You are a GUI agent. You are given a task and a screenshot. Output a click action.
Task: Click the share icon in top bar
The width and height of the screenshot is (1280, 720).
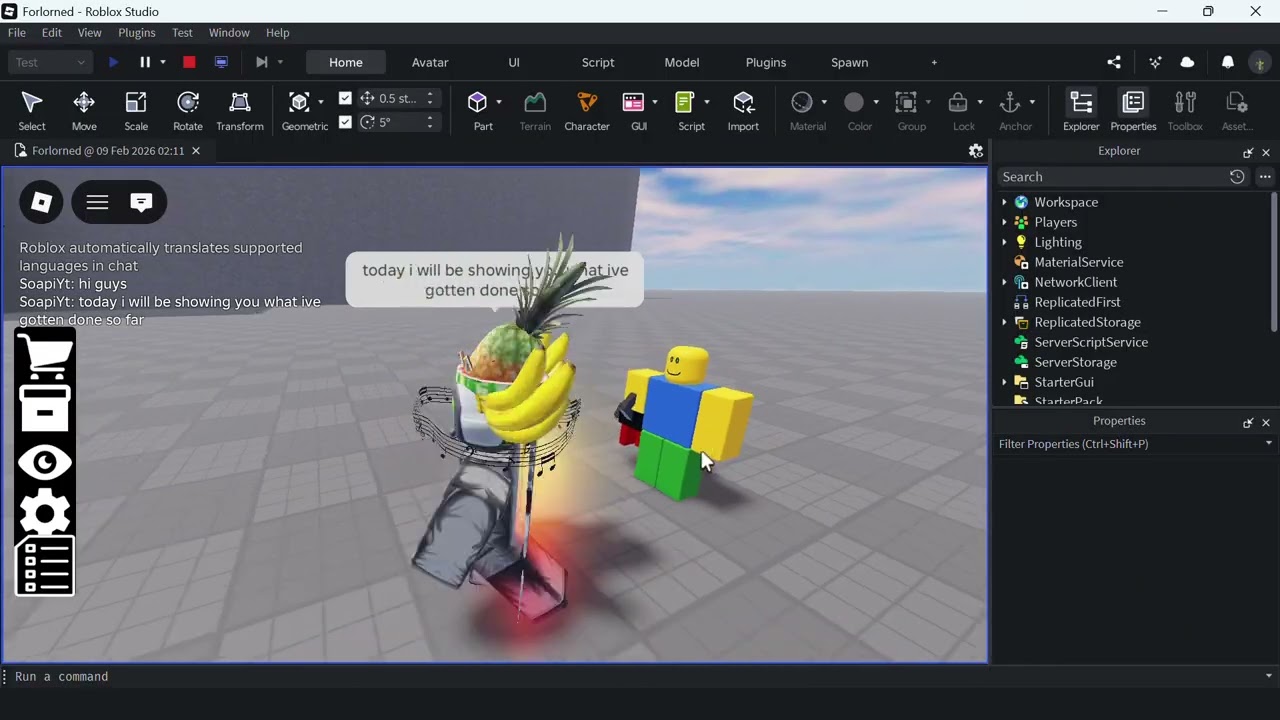(1114, 62)
